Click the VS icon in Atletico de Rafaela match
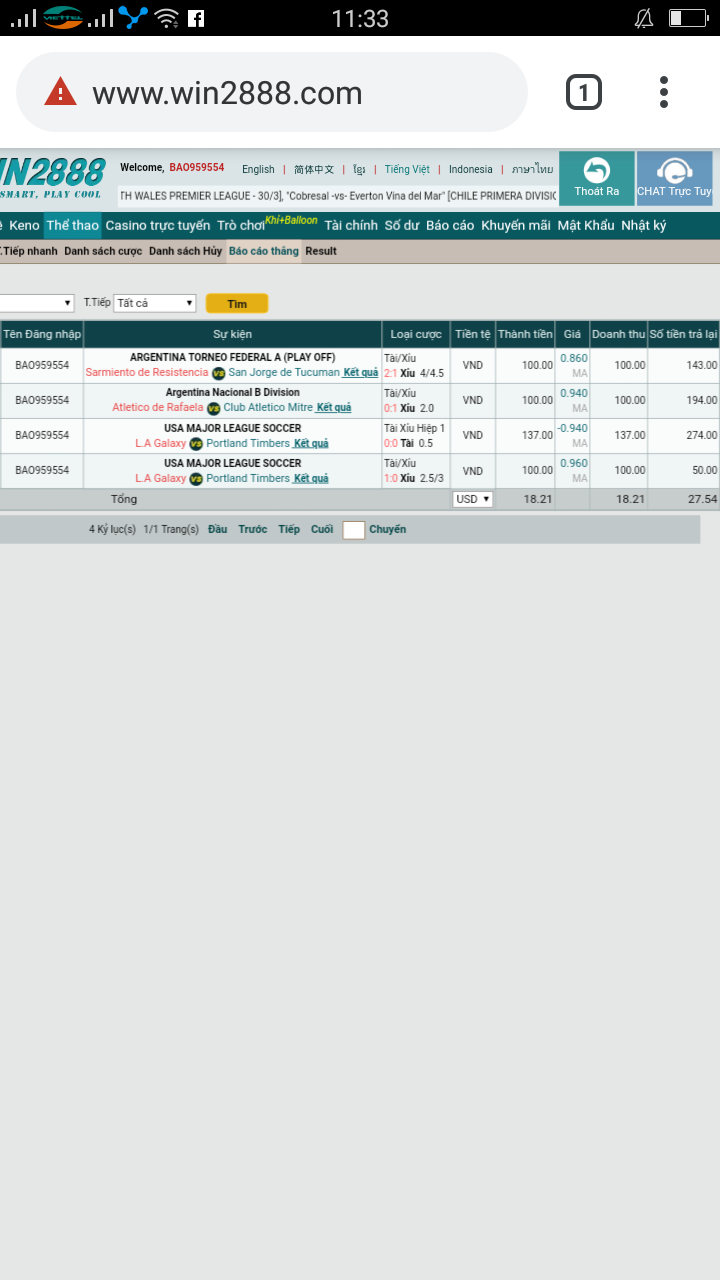Viewport: 720px width, 1280px height. tap(213, 408)
